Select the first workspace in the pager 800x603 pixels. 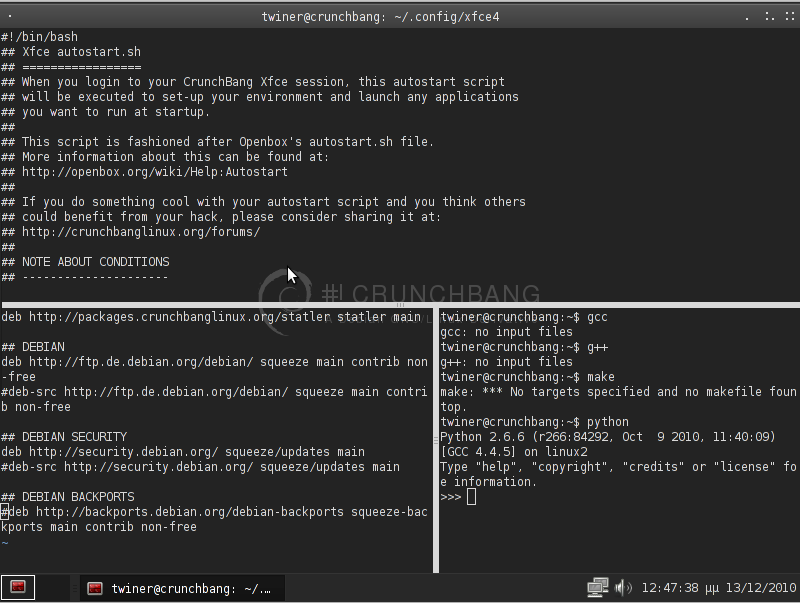pos(18,588)
